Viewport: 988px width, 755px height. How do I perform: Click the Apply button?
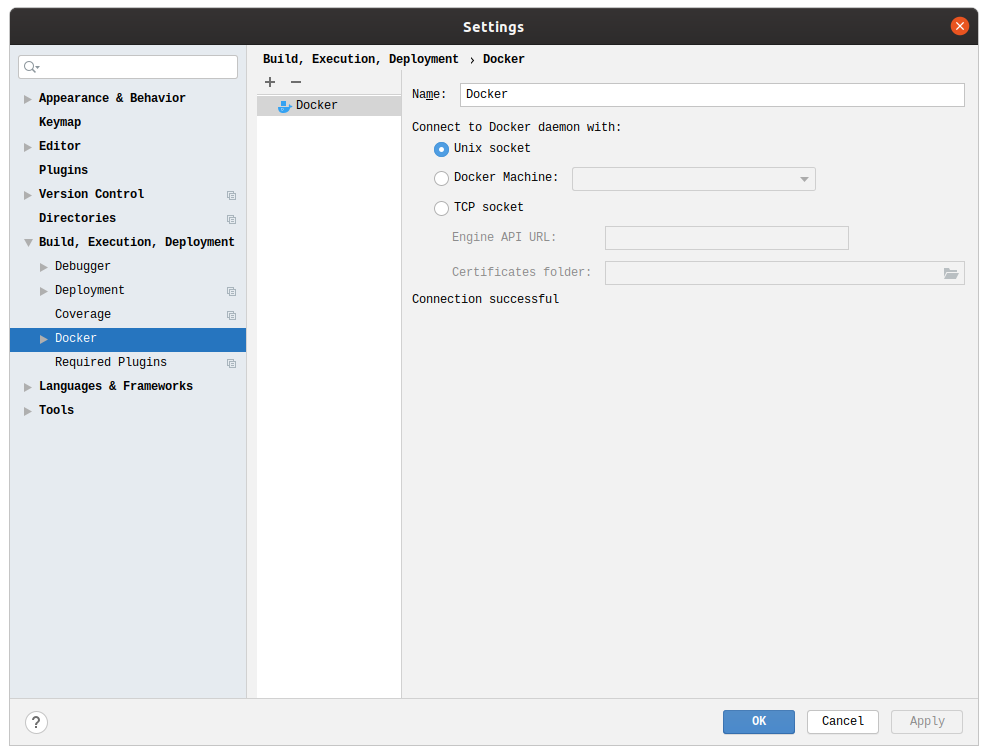coord(927,722)
